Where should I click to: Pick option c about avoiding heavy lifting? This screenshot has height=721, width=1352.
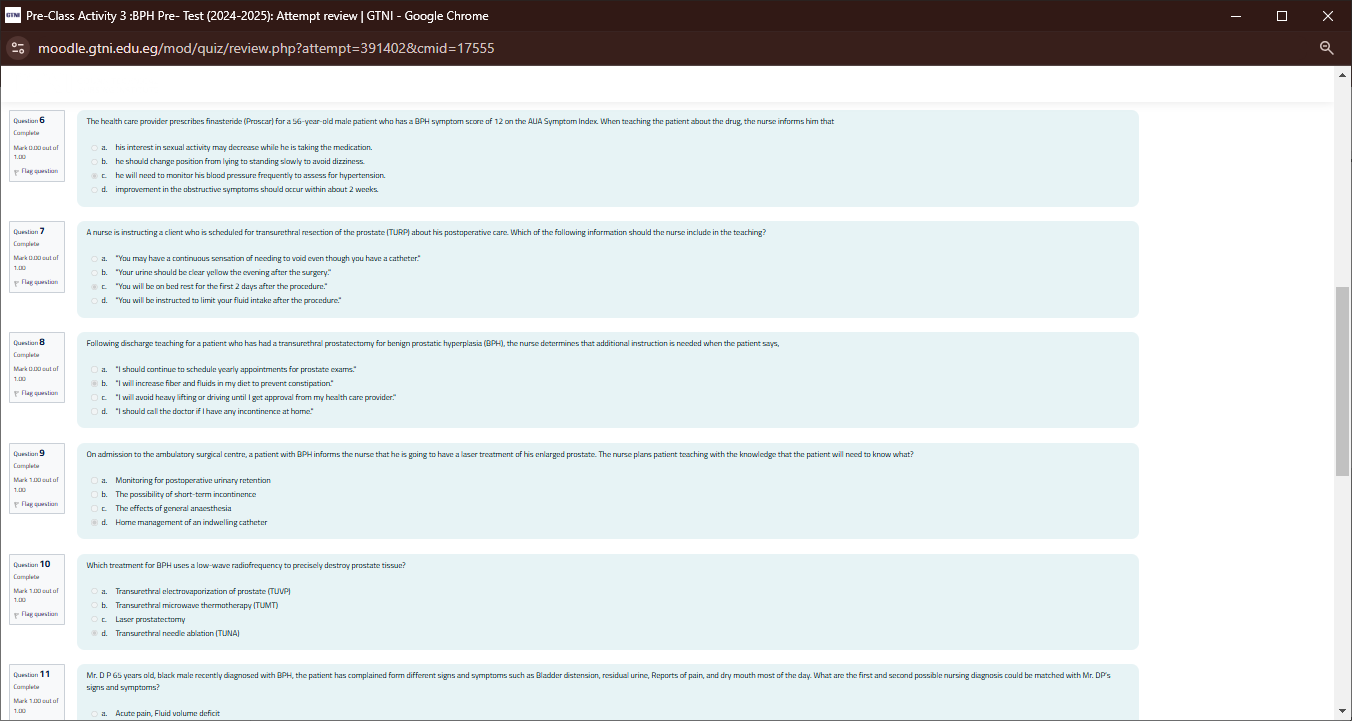point(94,397)
